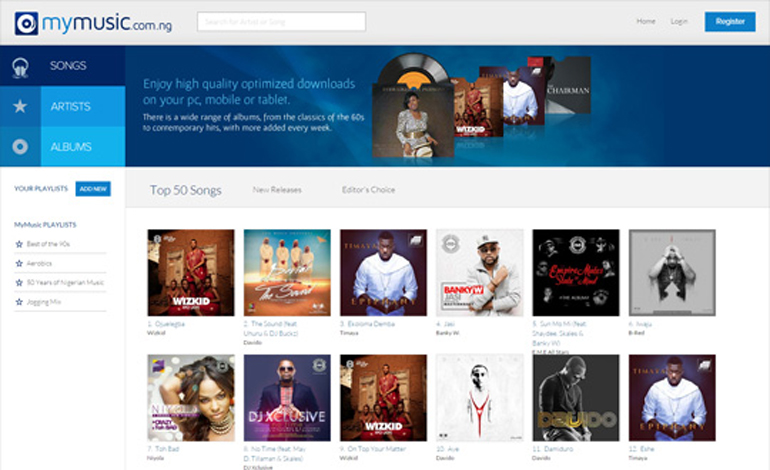
Task: Click the Banky W artist name under Jasi
Action: coord(447,333)
